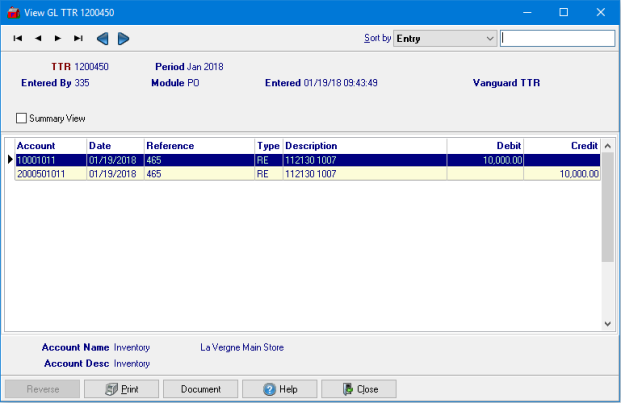Screen dimensions: 621x403
Task: Sort by the Date column header
Action: click(x=115, y=146)
